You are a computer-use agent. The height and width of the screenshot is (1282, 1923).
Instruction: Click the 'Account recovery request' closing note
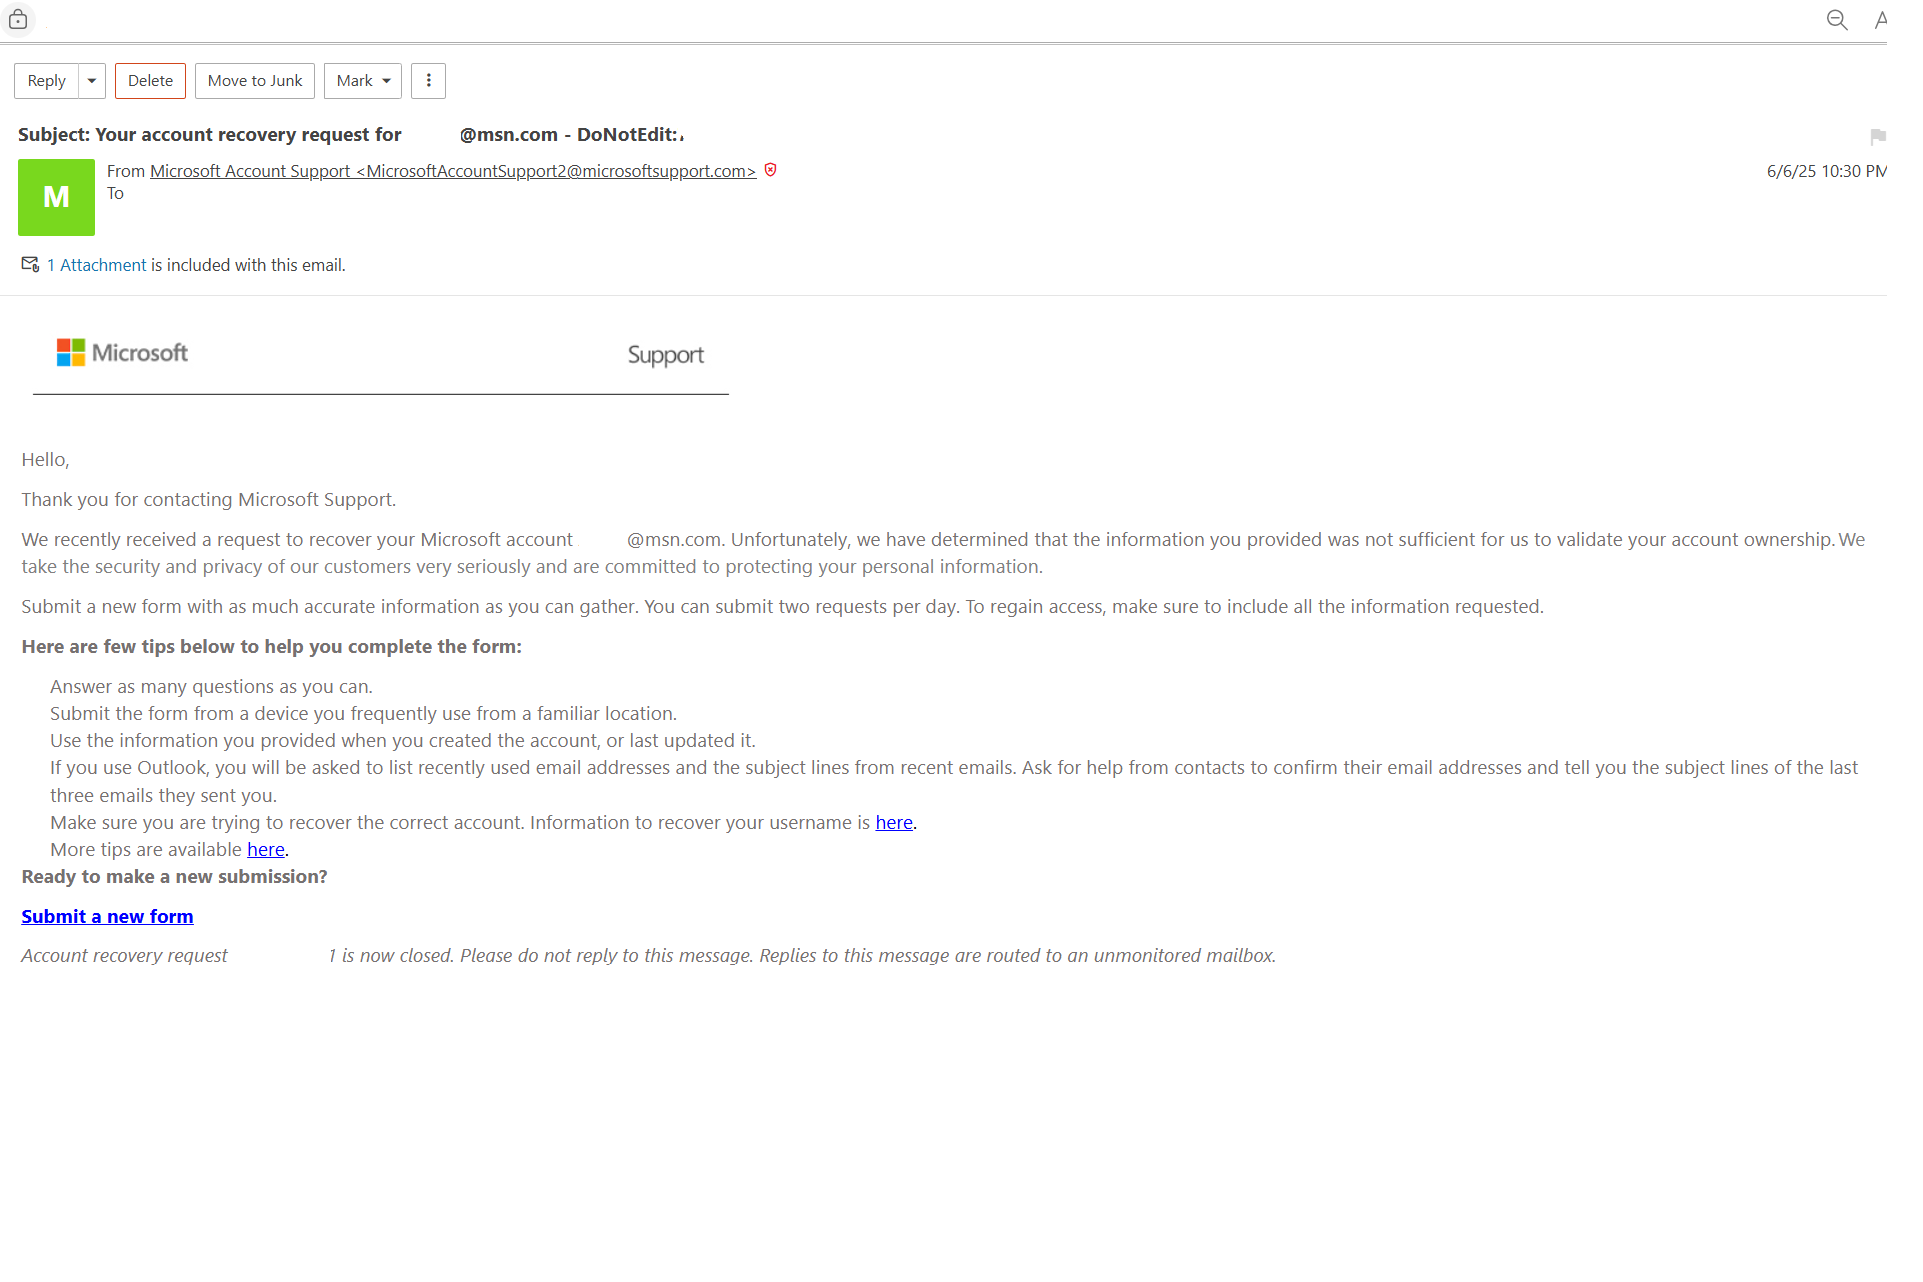click(648, 955)
